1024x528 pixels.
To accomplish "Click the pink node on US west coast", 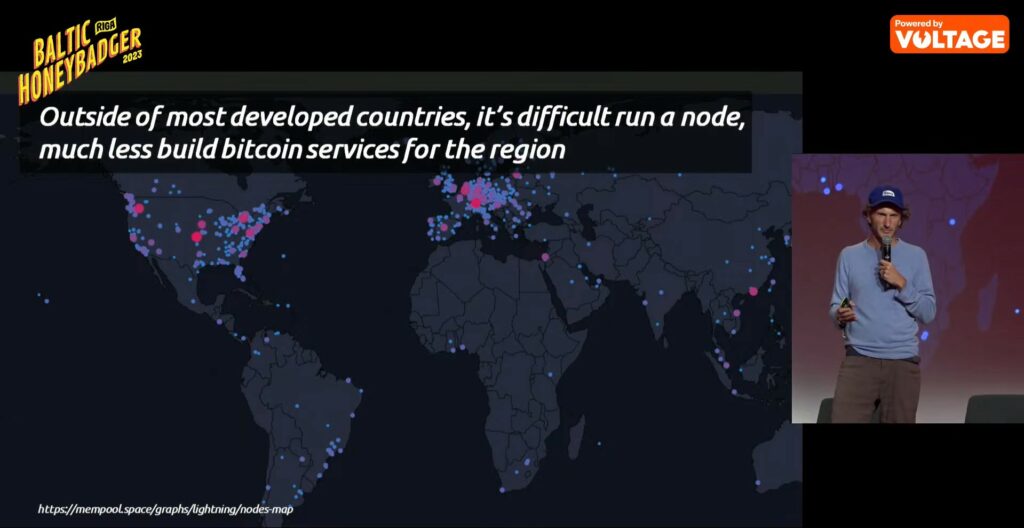I will pyautogui.click(x=137, y=209).
